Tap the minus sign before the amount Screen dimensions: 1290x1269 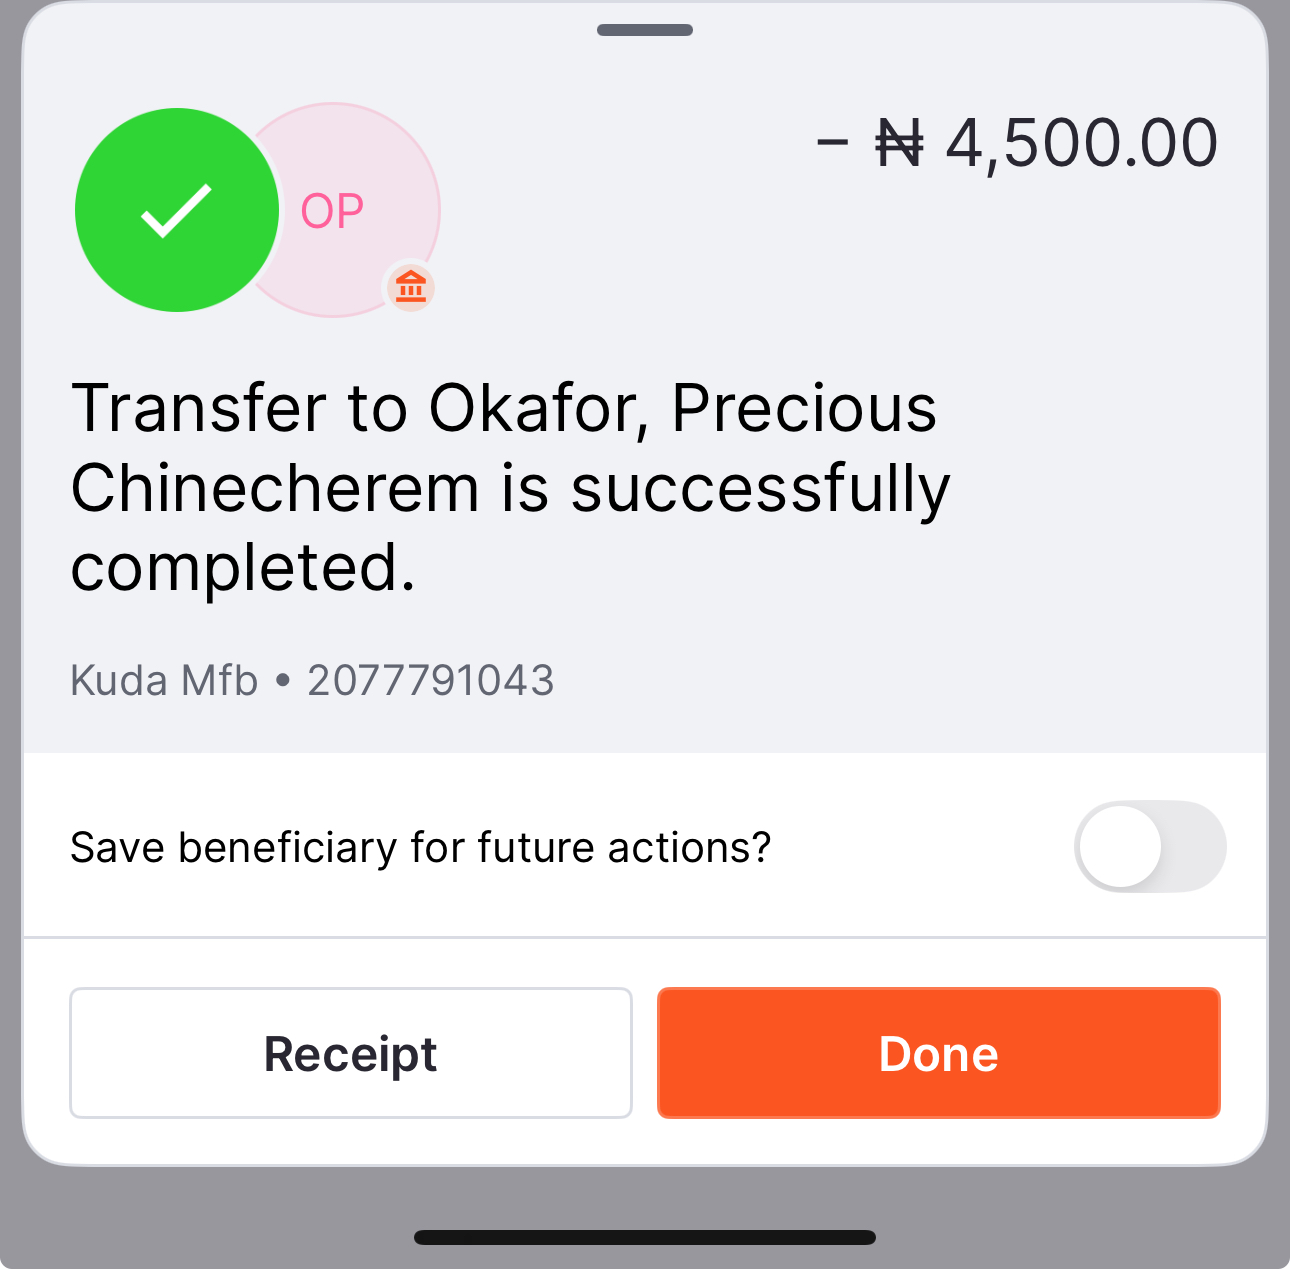point(832,144)
